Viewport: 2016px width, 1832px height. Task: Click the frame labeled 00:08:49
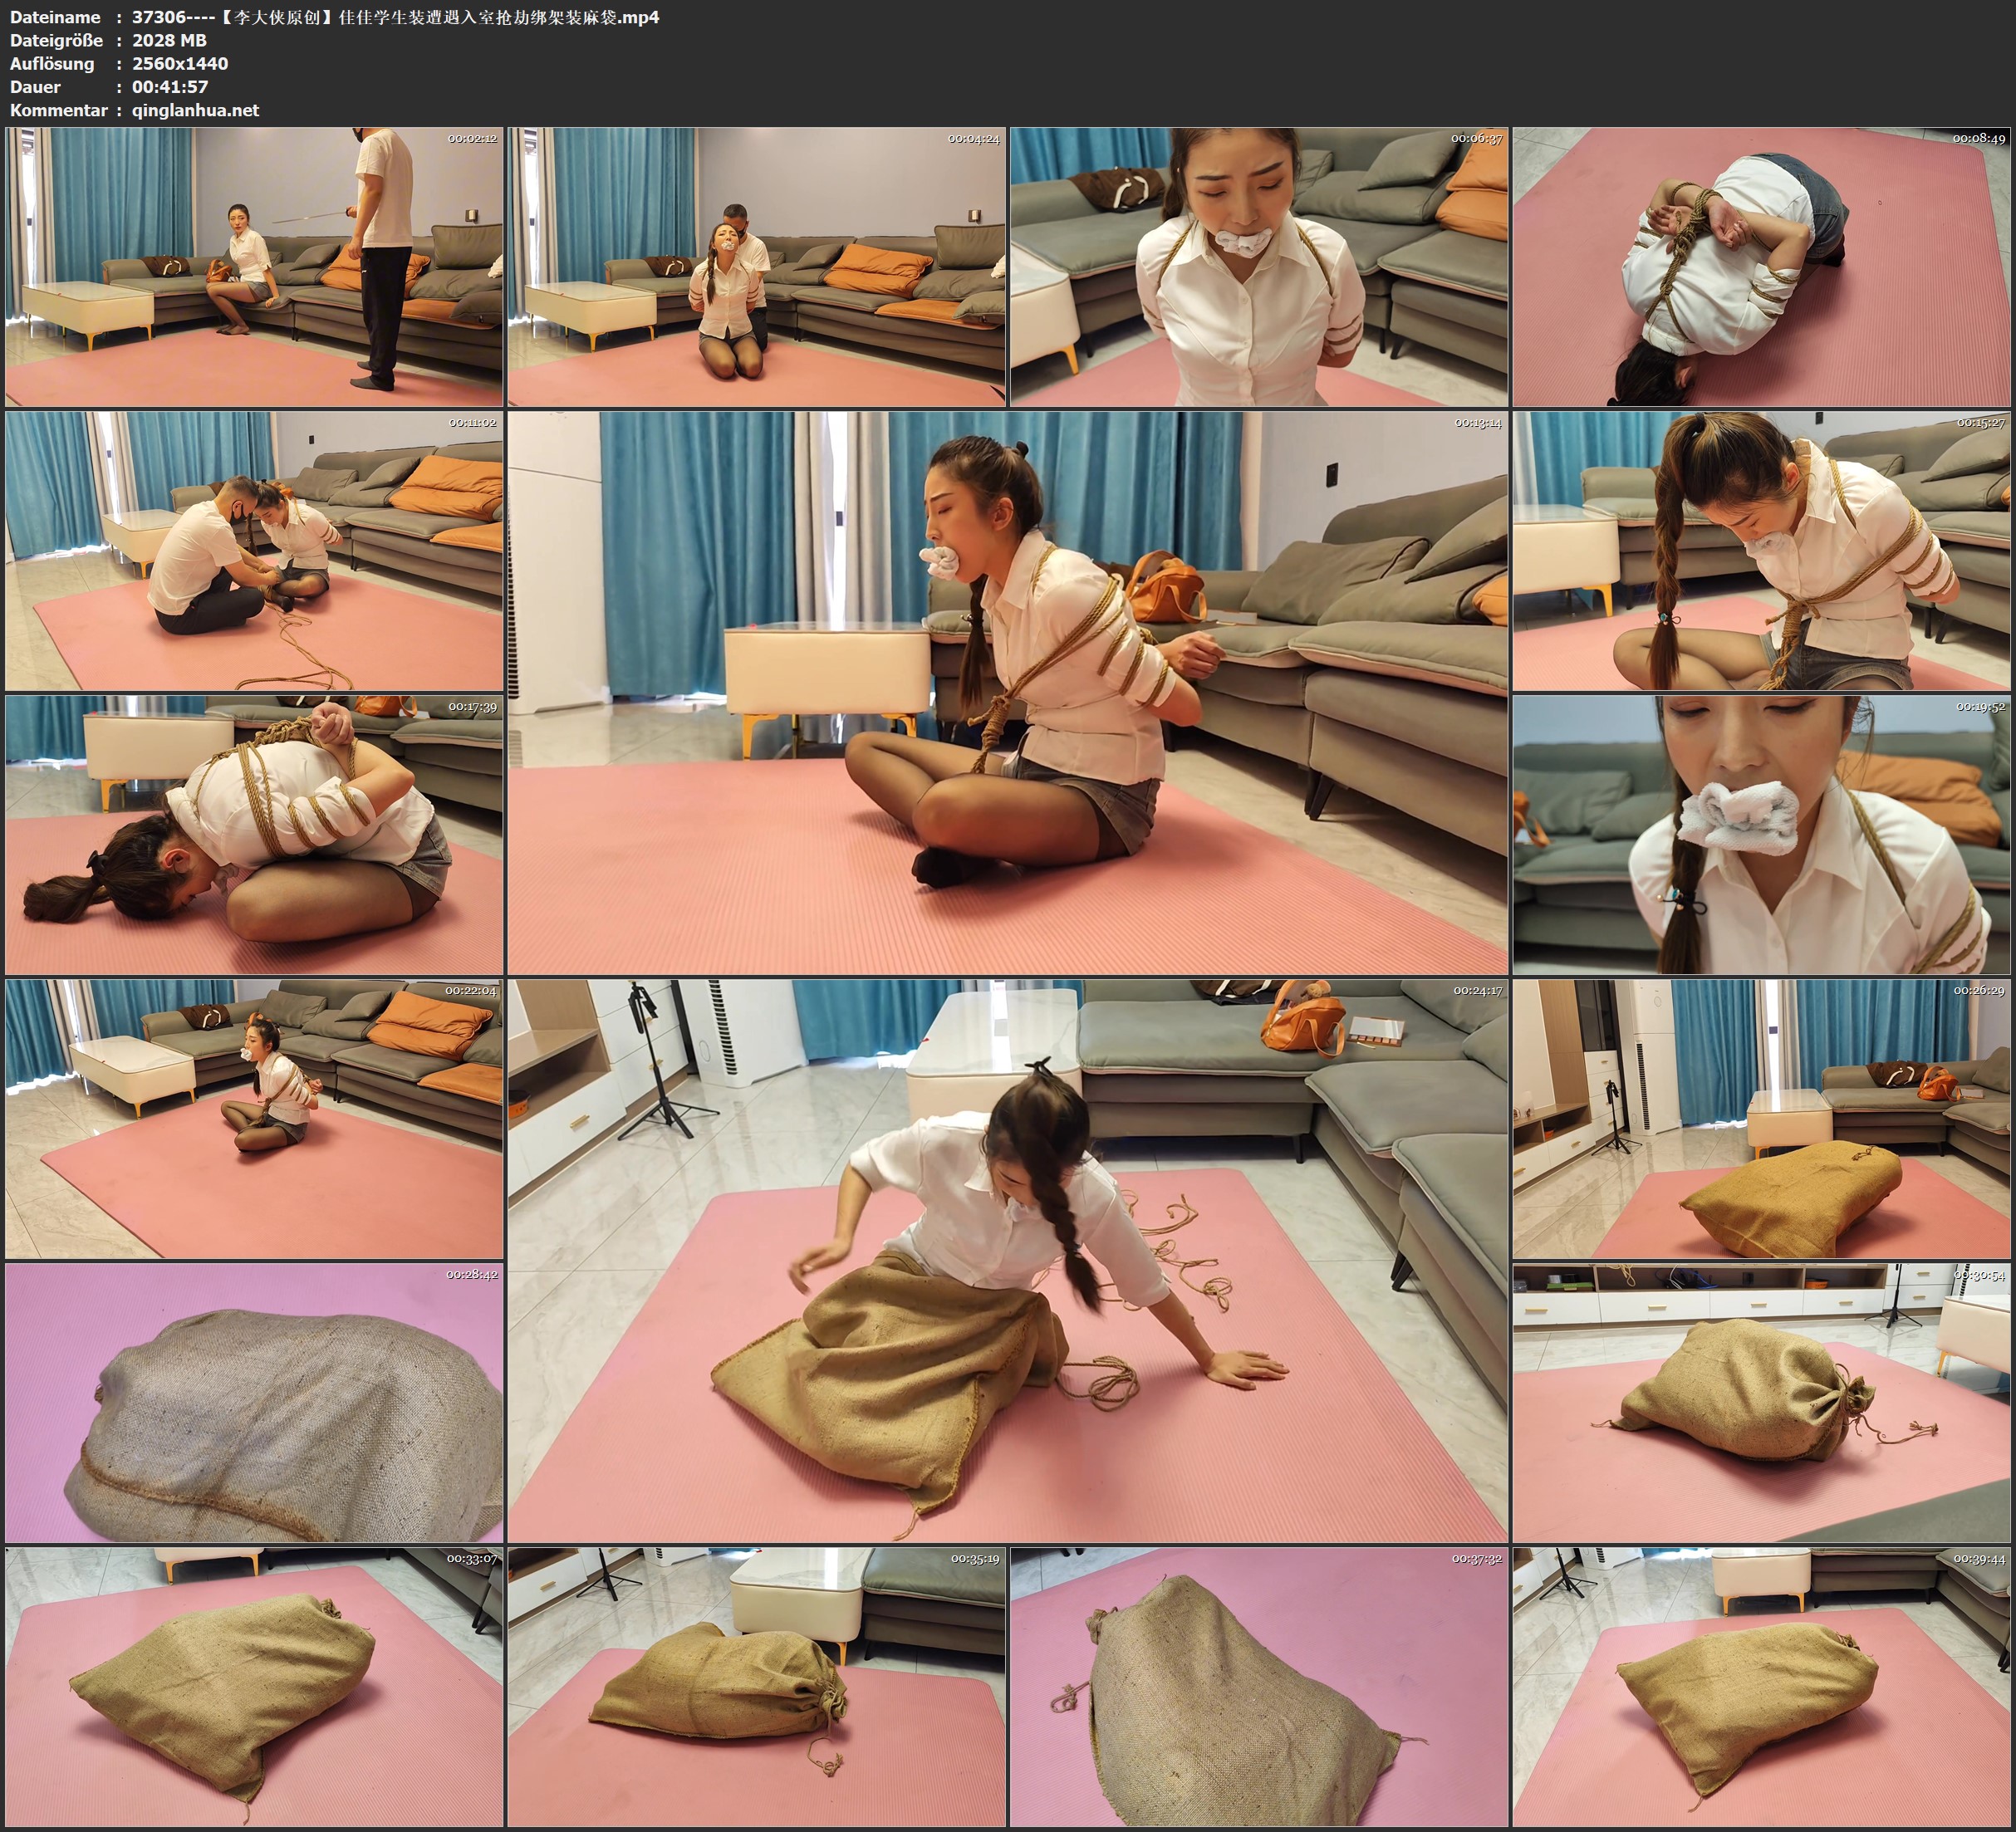(x=1761, y=266)
